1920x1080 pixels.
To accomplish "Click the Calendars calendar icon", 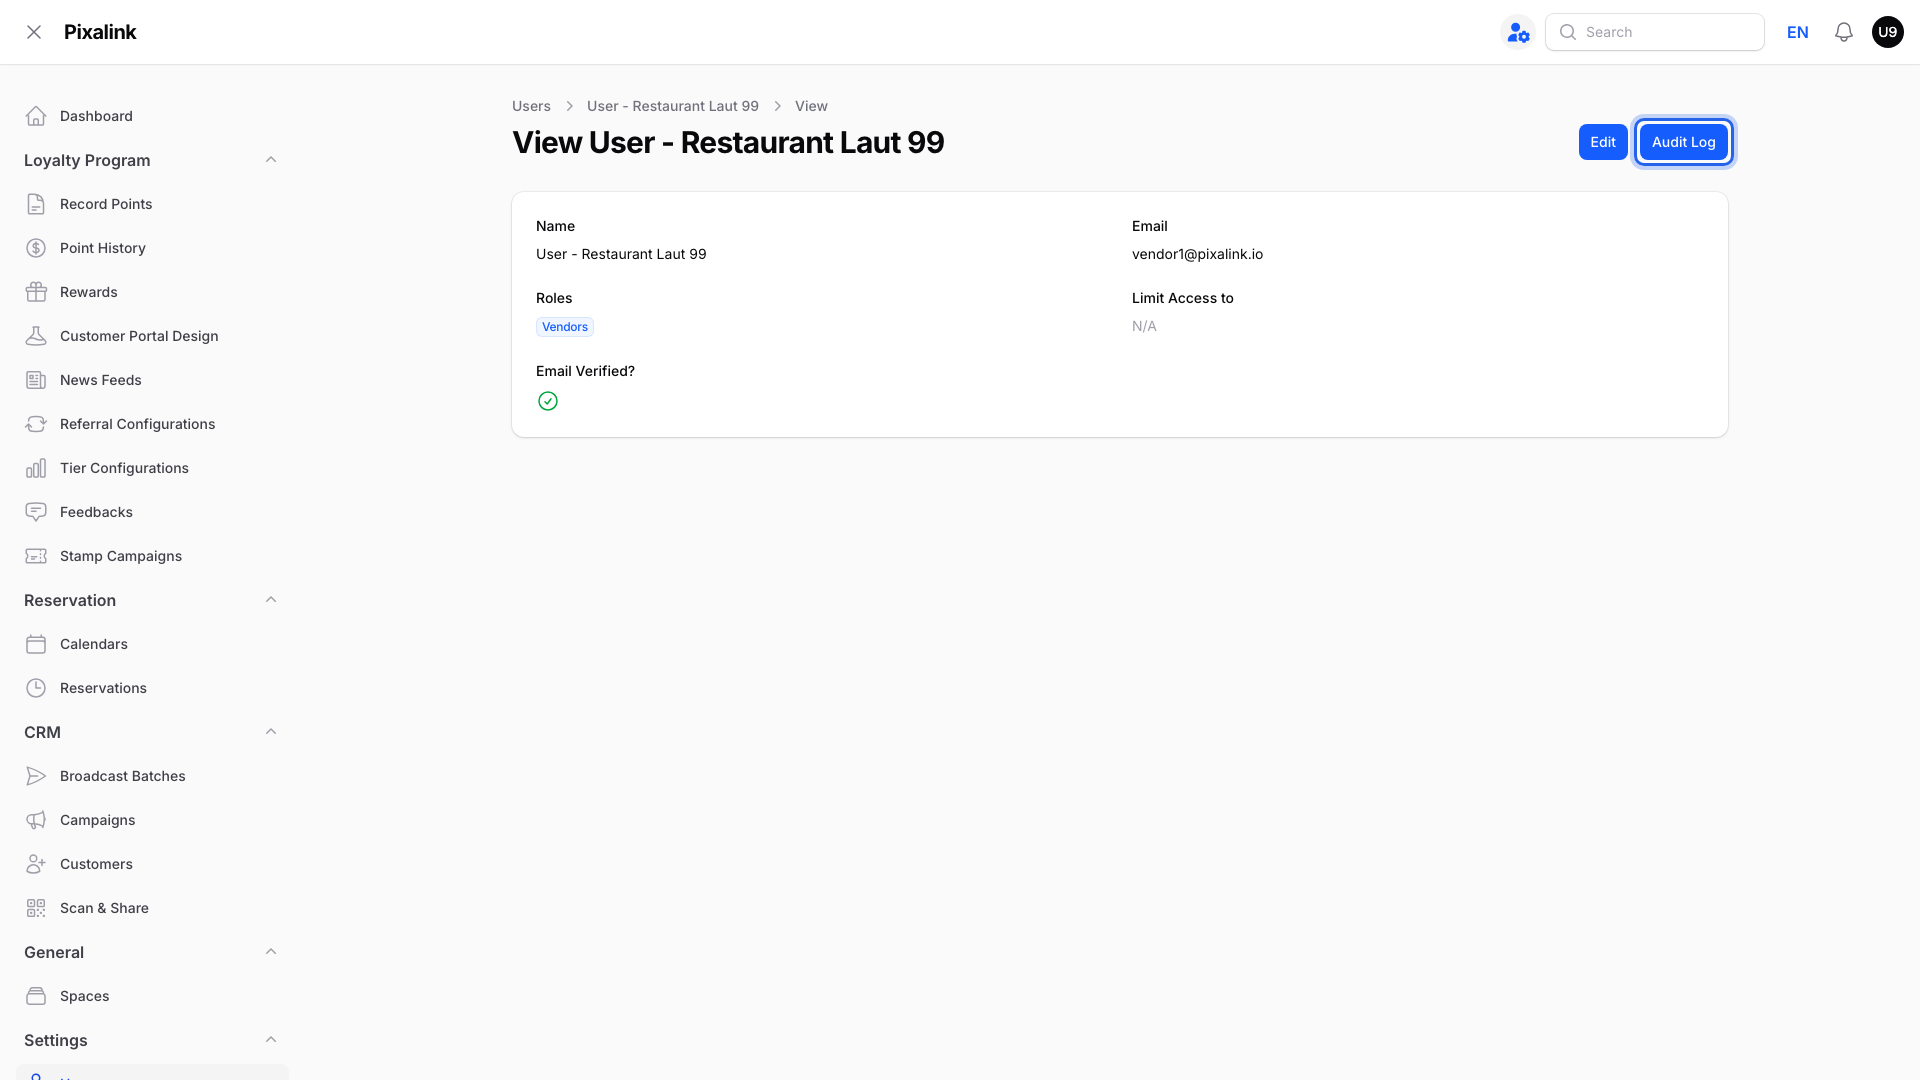I will click(36, 644).
